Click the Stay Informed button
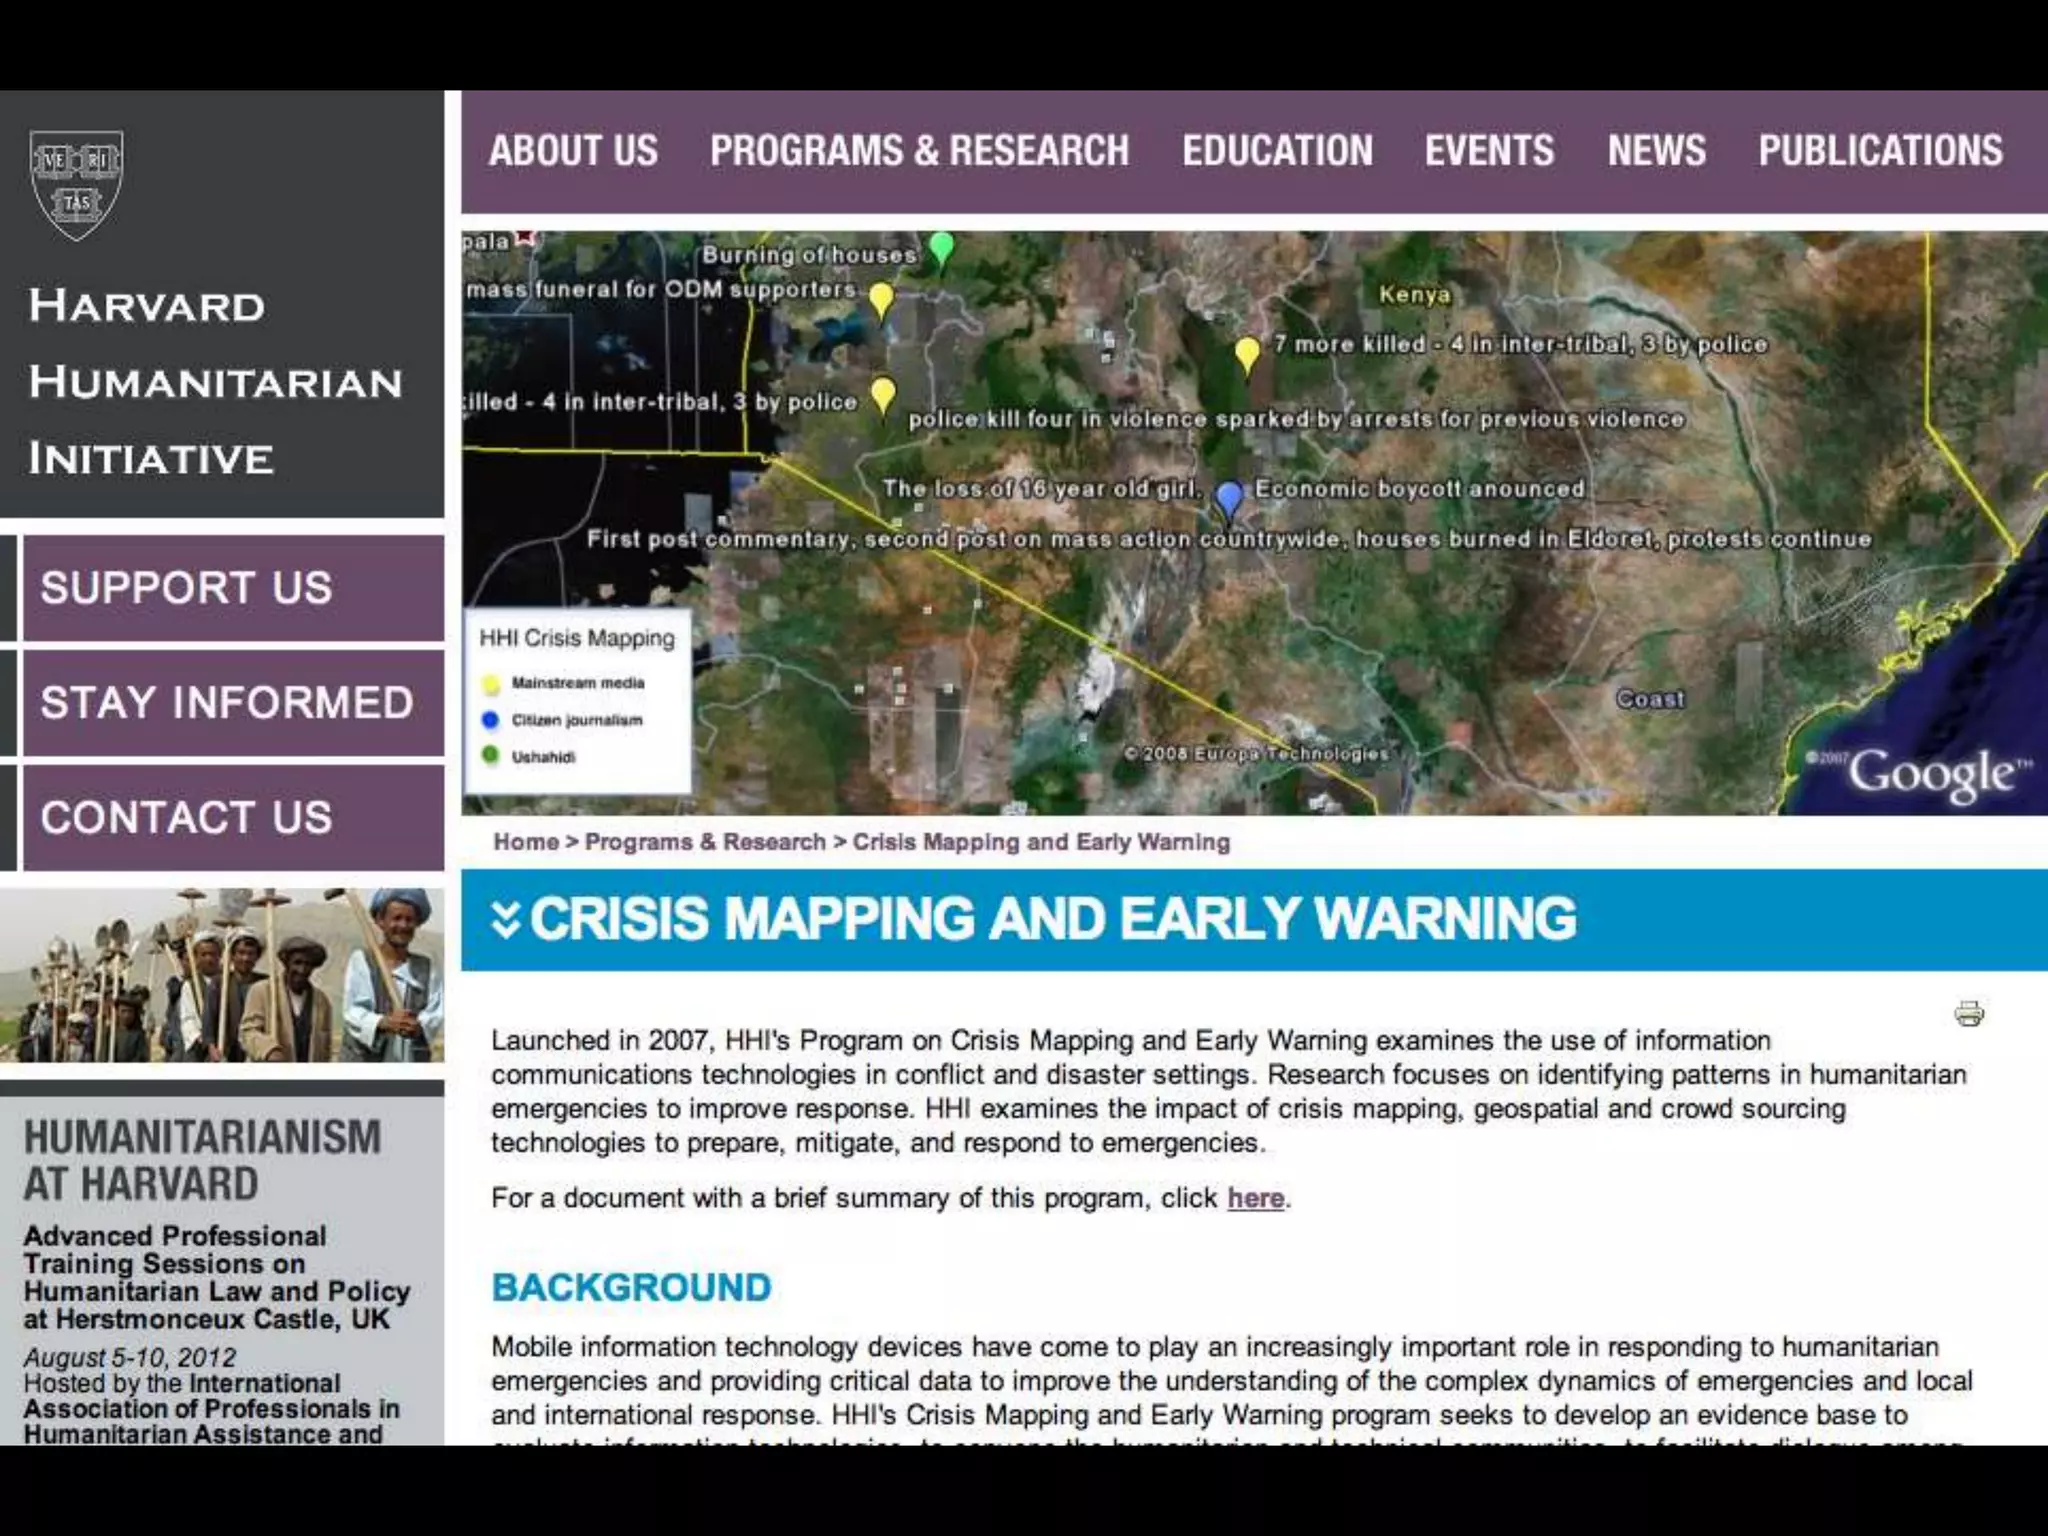2048x1536 pixels. click(232, 703)
